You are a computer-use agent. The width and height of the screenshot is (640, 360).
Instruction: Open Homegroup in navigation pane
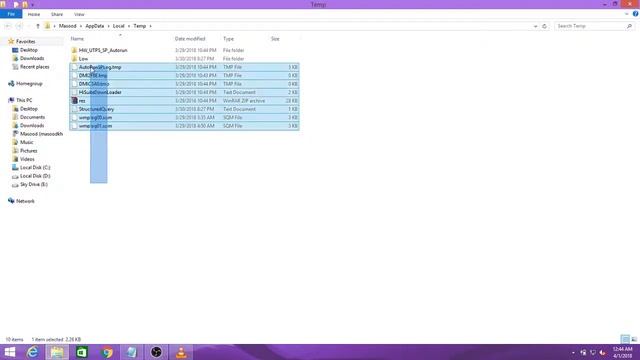29,84
